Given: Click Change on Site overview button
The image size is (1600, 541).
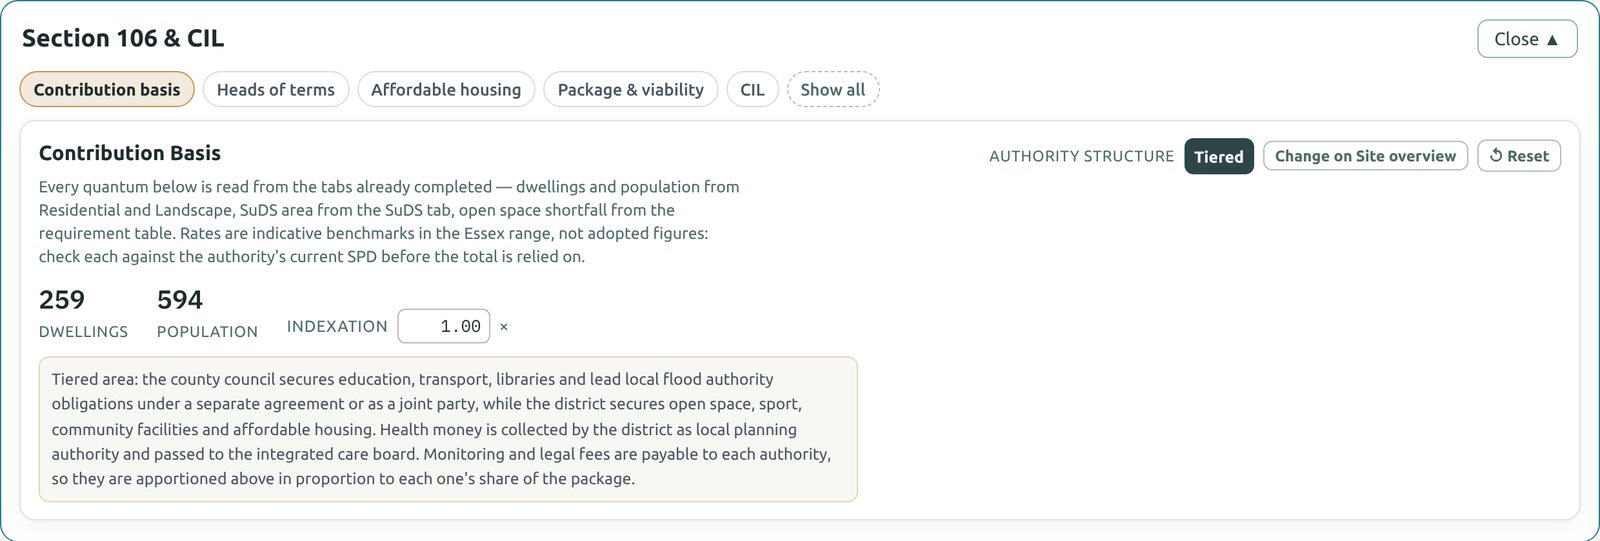Looking at the screenshot, I should (x=1365, y=156).
